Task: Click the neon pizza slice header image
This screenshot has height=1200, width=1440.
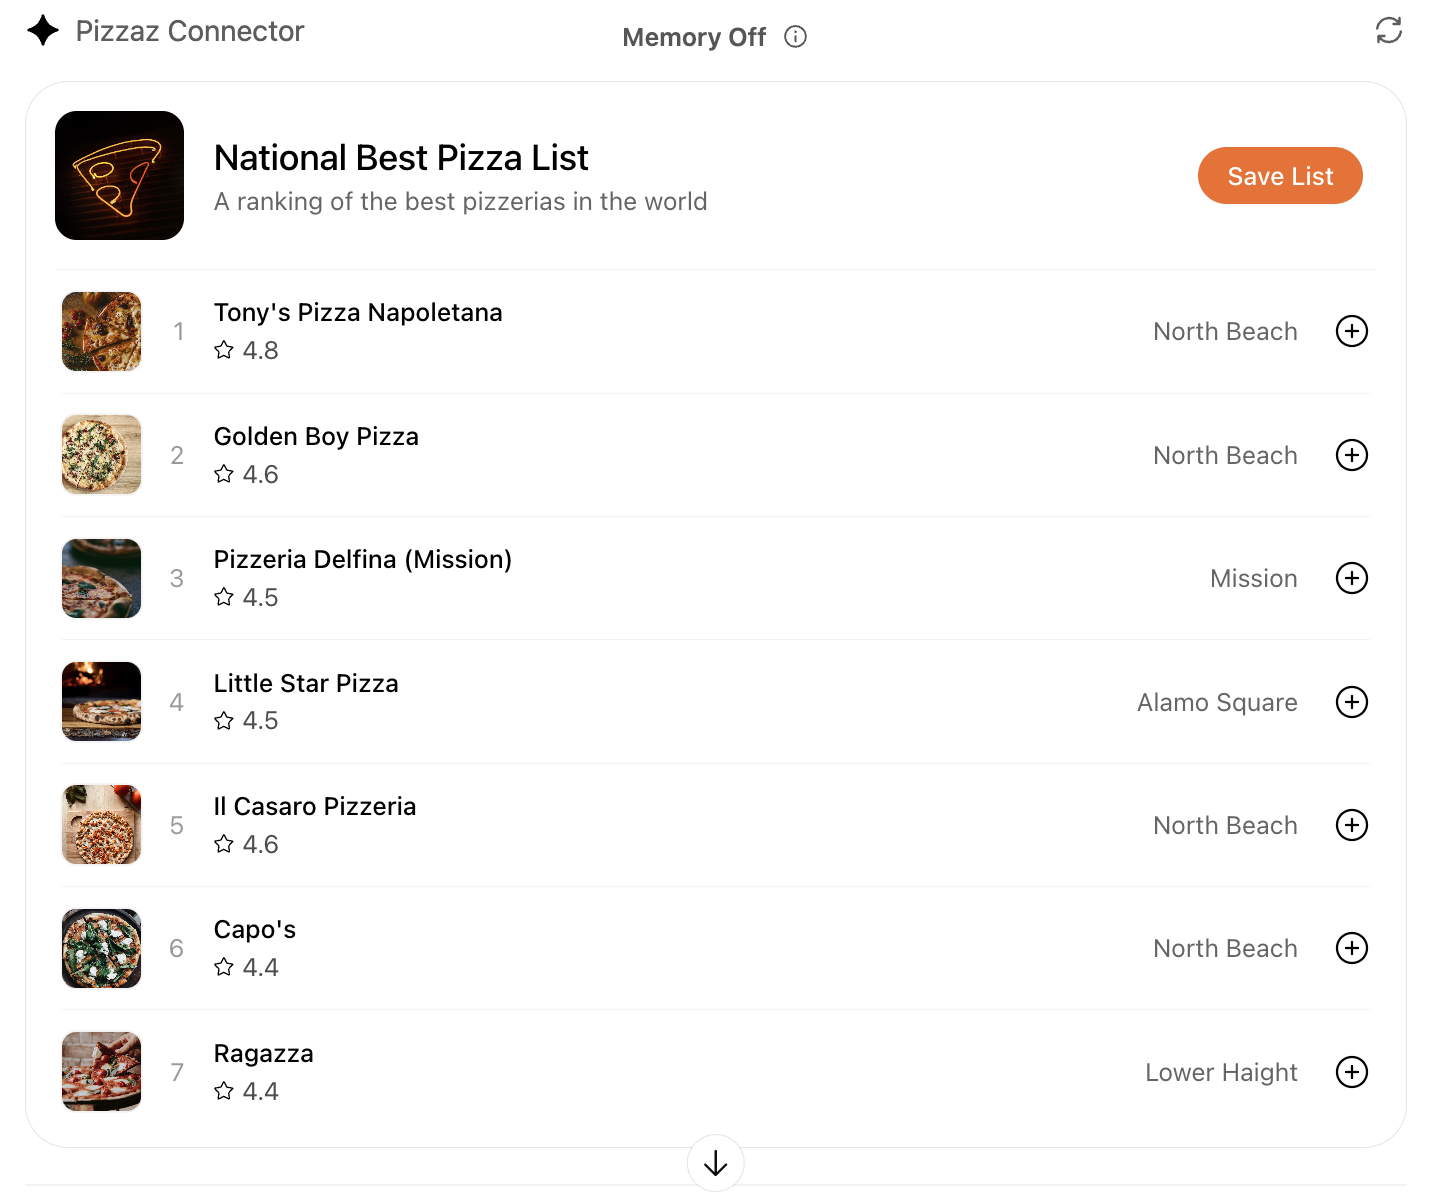Action: 119,175
